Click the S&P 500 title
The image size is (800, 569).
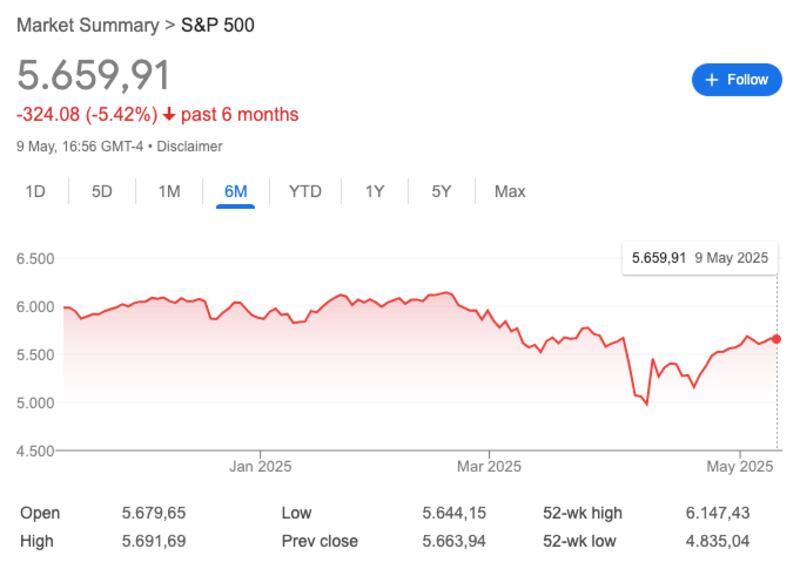point(217,24)
